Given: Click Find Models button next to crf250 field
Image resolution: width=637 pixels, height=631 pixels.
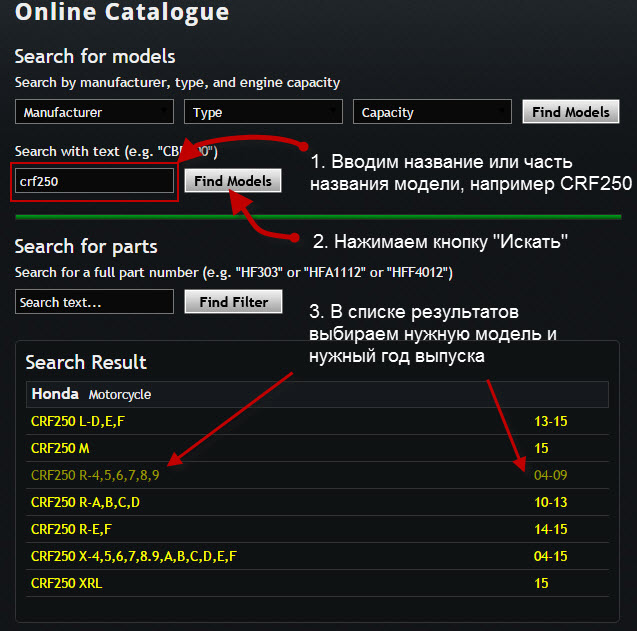Looking at the screenshot, I should (233, 181).
